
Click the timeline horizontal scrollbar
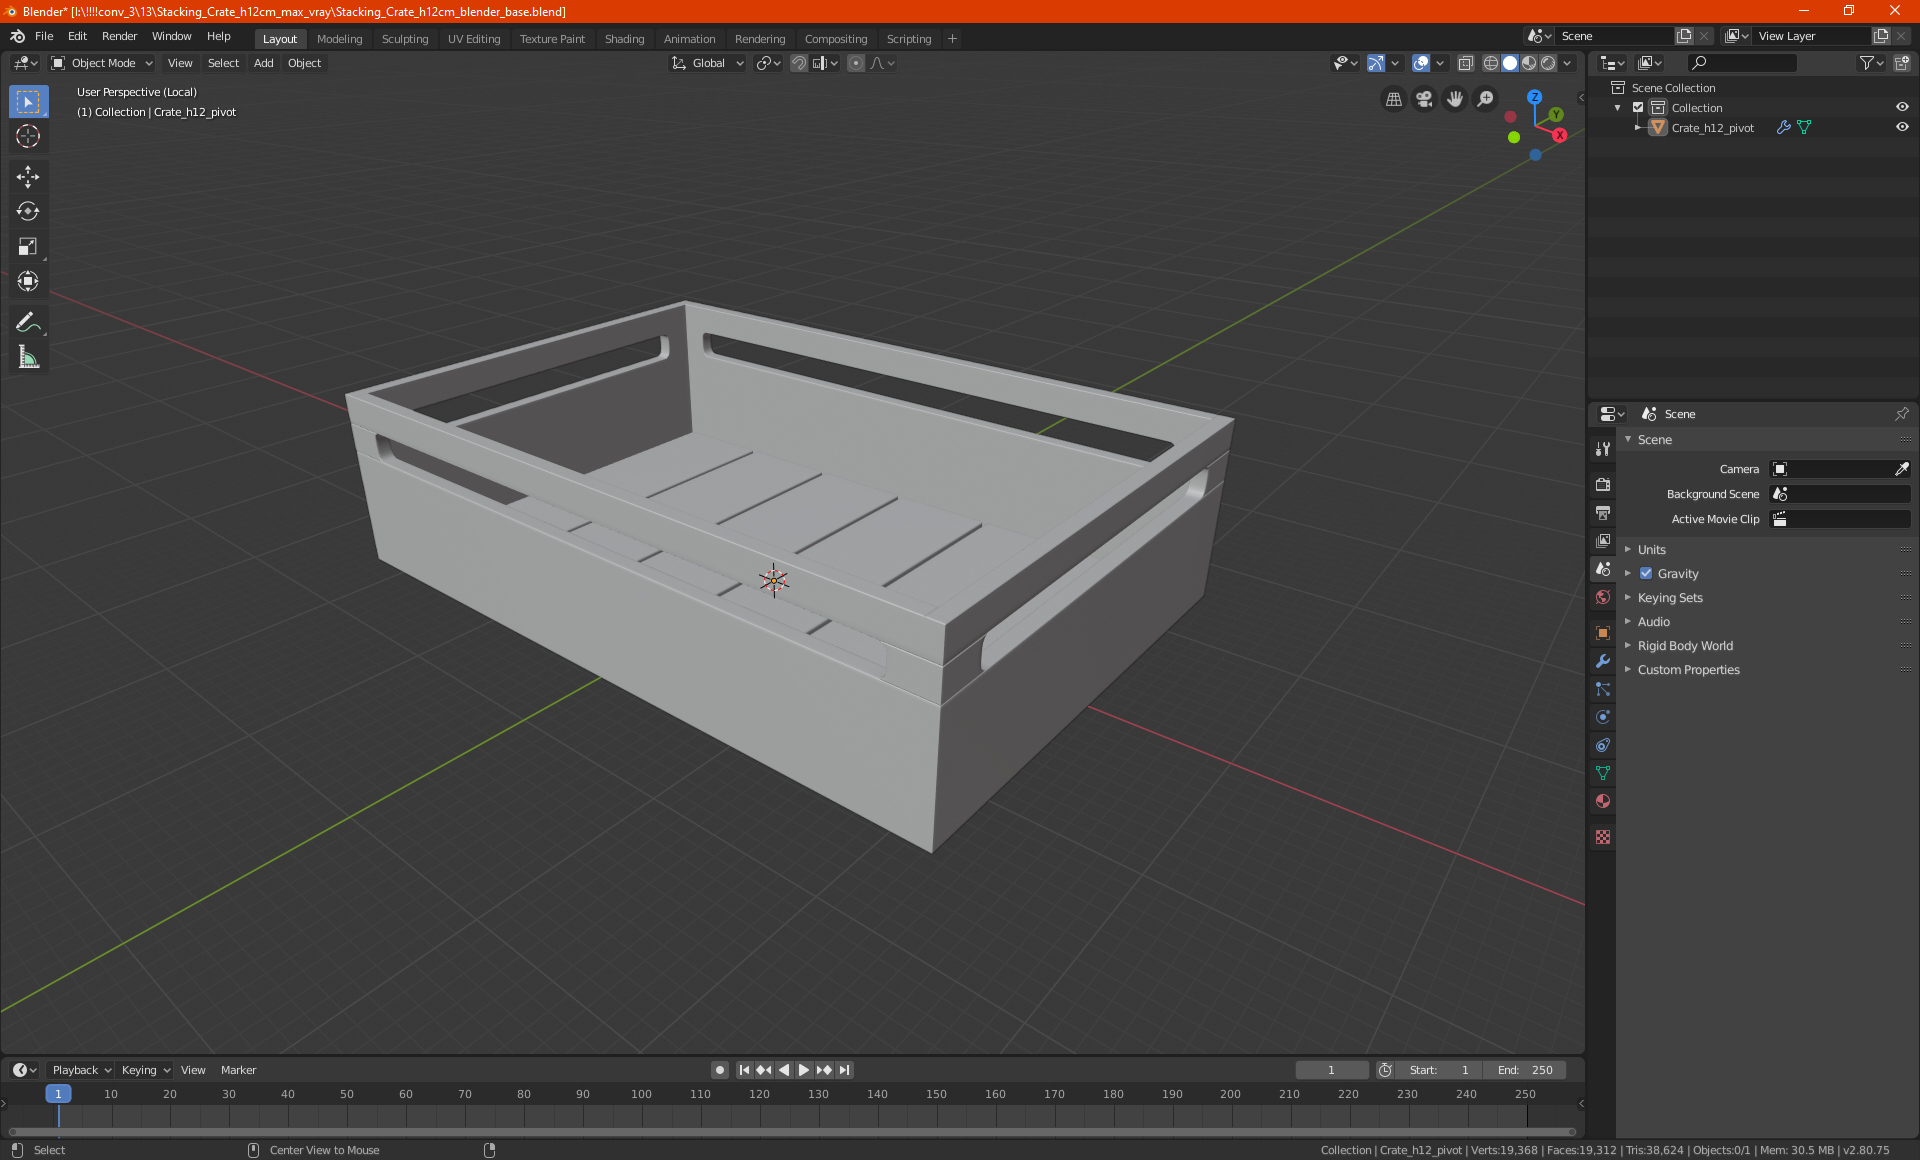point(790,1132)
